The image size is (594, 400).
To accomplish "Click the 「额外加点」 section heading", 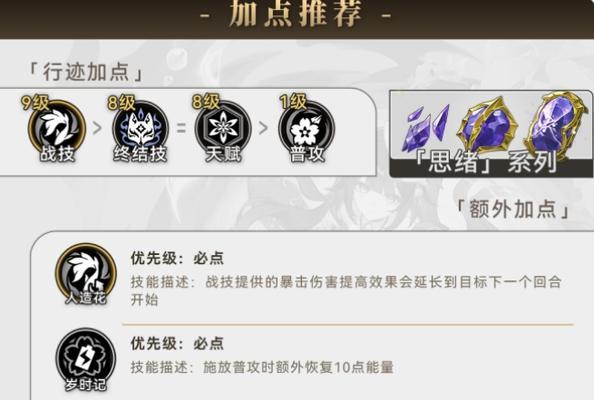I will [x=513, y=209].
